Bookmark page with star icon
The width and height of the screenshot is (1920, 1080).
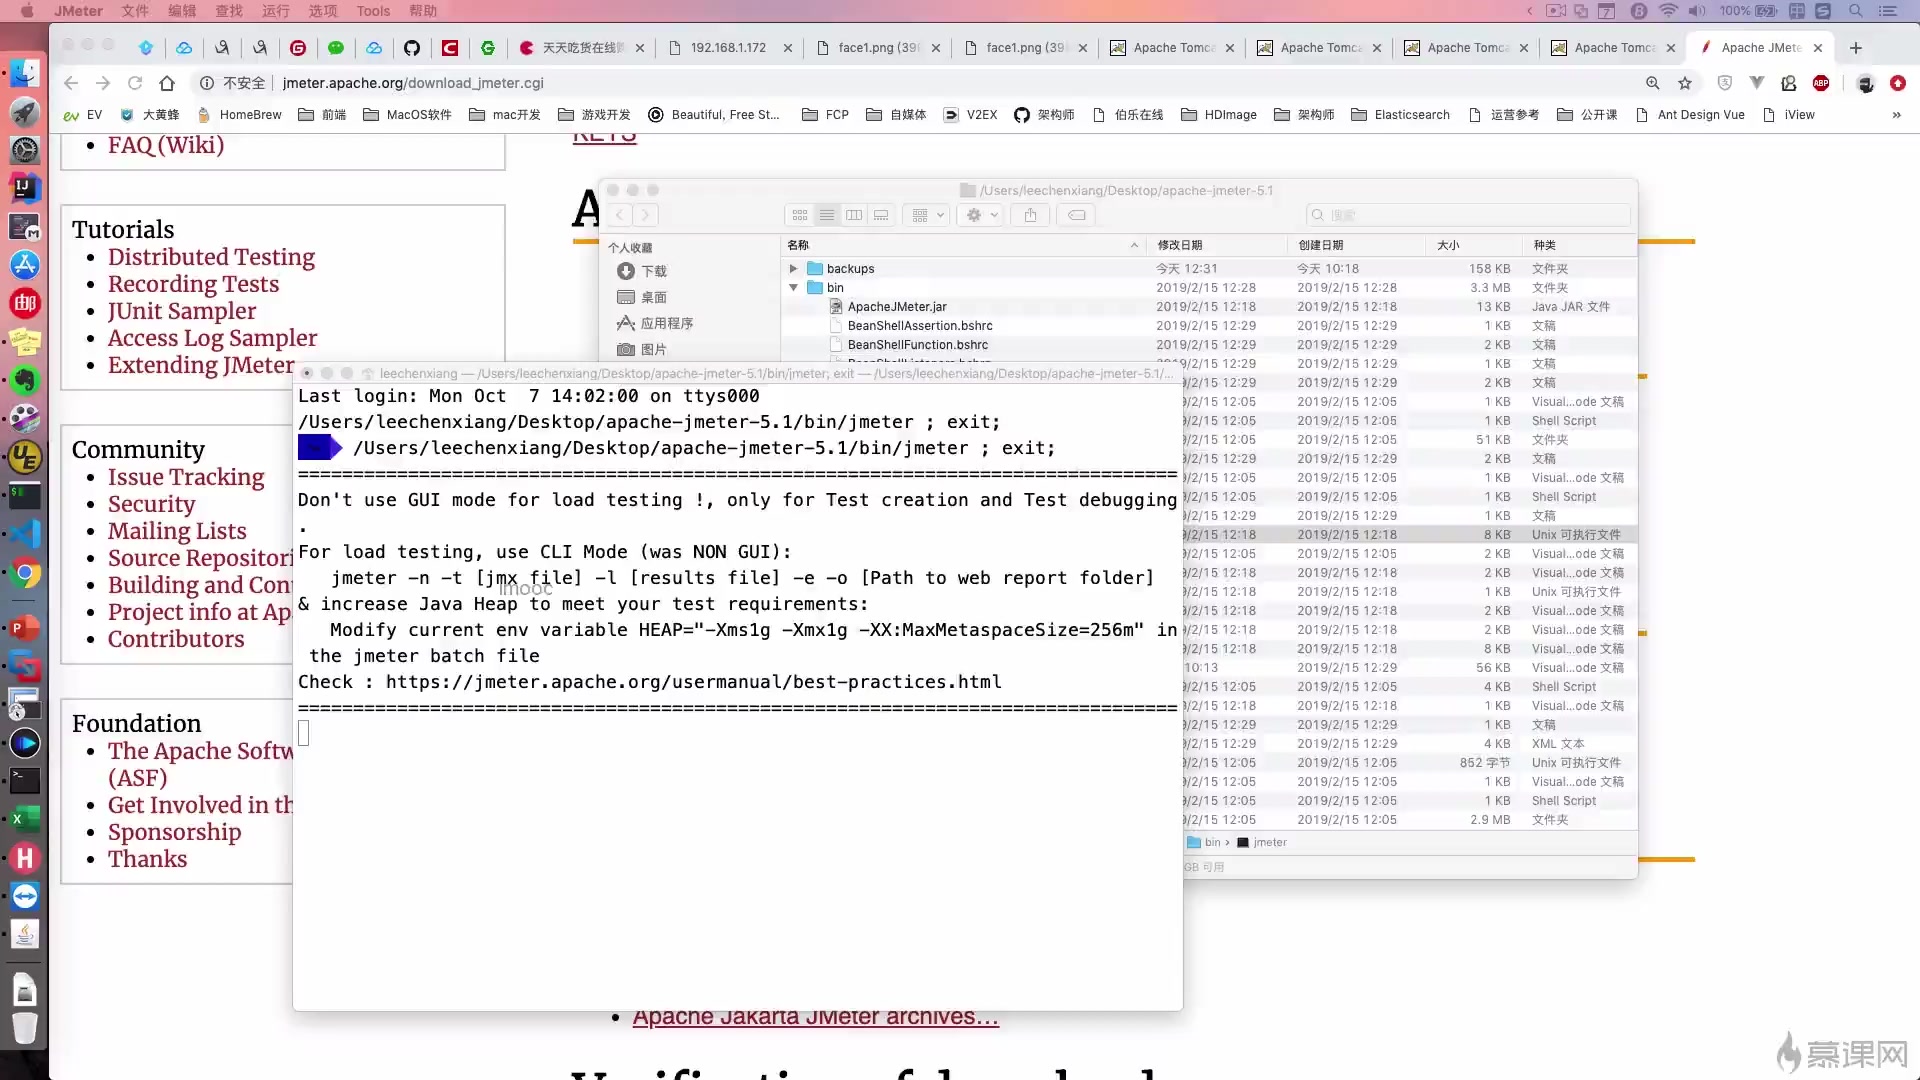[1685, 83]
